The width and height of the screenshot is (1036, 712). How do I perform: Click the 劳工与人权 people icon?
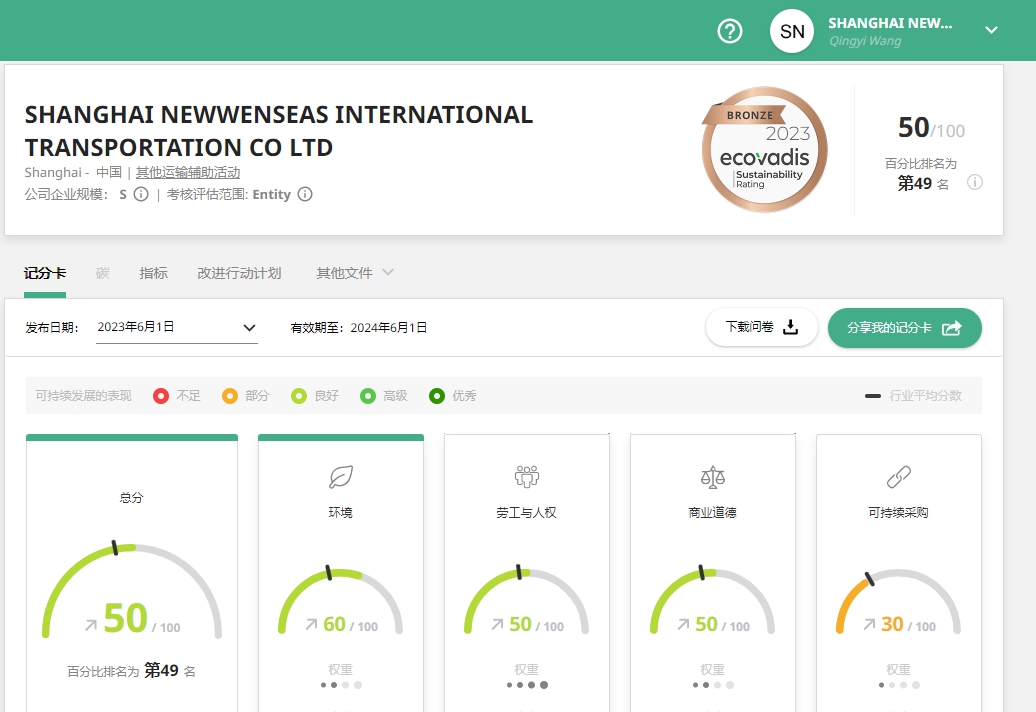pos(527,476)
